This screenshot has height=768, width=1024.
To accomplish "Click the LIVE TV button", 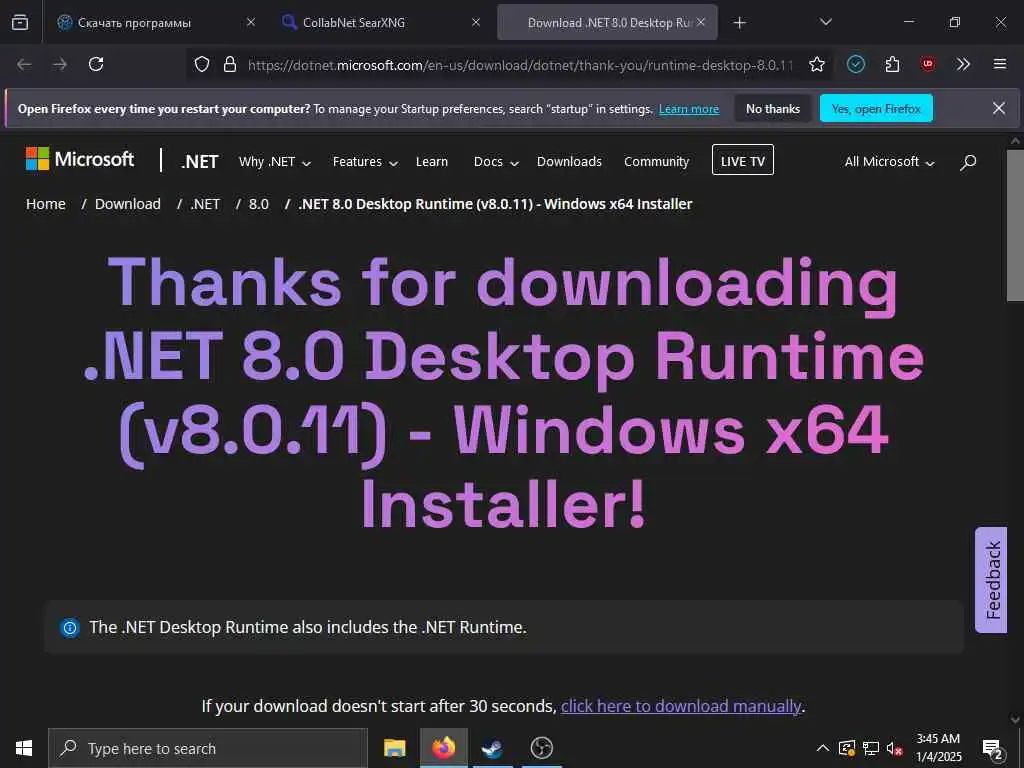I will point(743,161).
